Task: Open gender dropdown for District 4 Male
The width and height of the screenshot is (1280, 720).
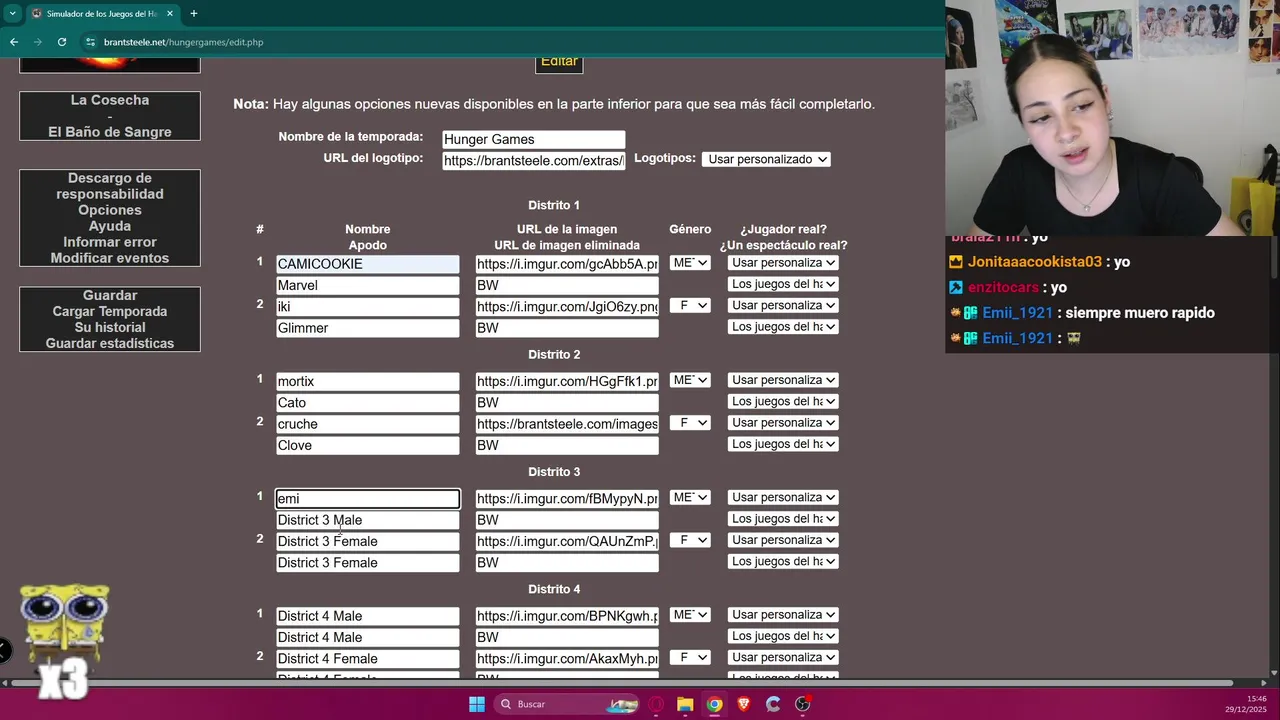Action: click(690, 615)
